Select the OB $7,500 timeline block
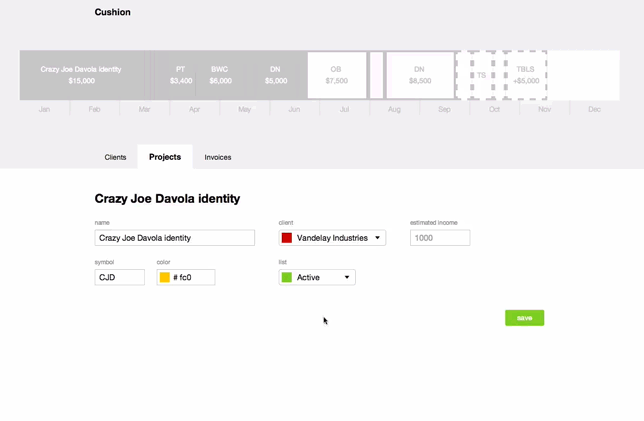 click(x=337, y=75)
